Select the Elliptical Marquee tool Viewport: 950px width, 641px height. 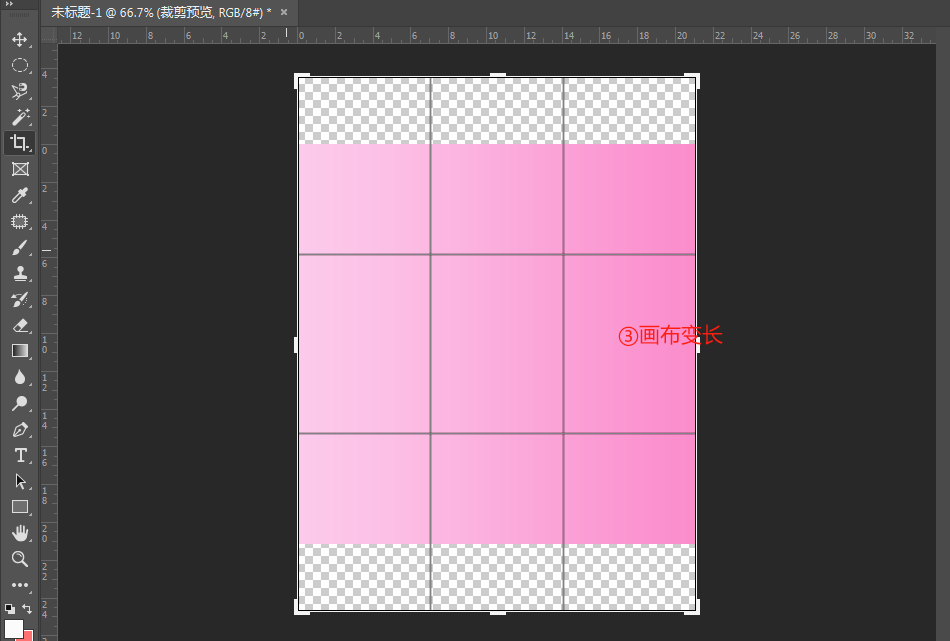tap(19, 65)
